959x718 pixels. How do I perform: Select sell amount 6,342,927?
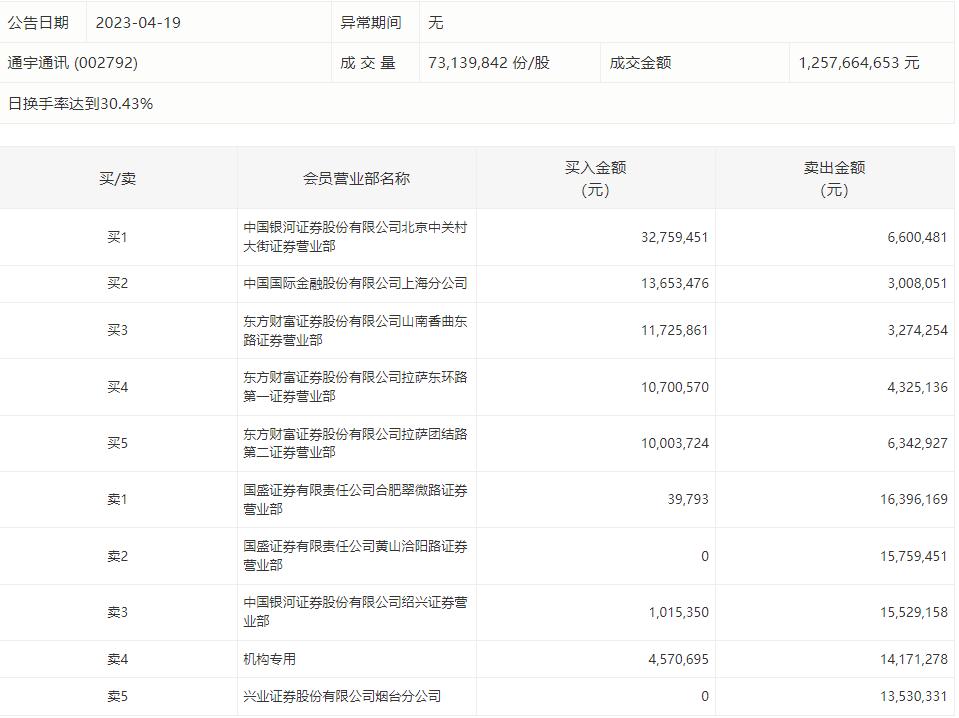(x=917, y=443)
